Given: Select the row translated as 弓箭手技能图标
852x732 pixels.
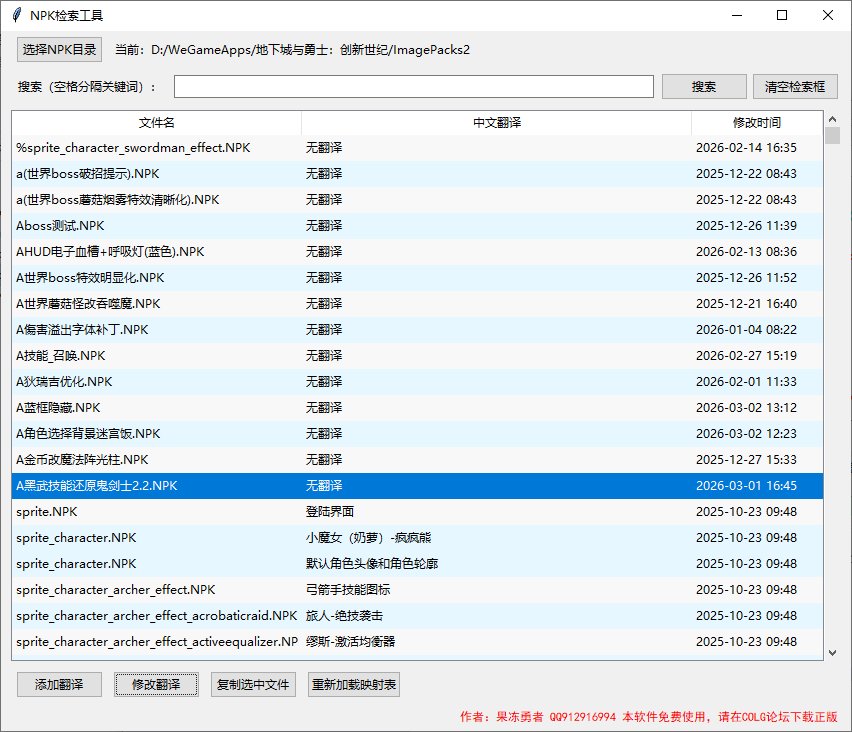Looking at the screenshot, I should coord(400,589).
